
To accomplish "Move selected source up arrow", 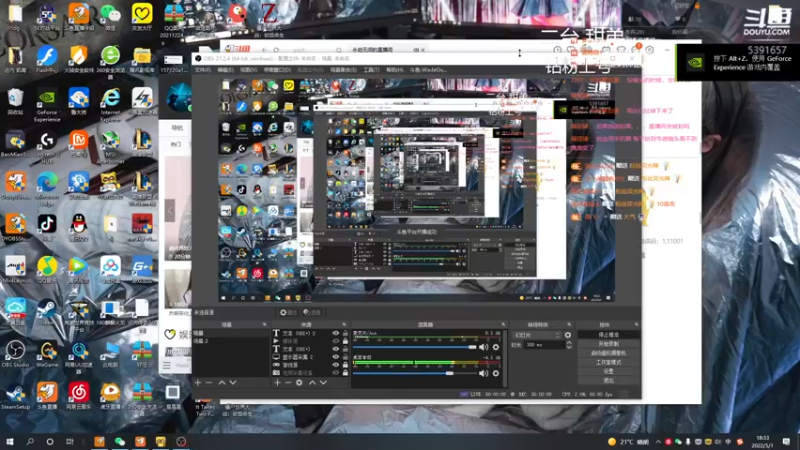I will tap(312, 383).
